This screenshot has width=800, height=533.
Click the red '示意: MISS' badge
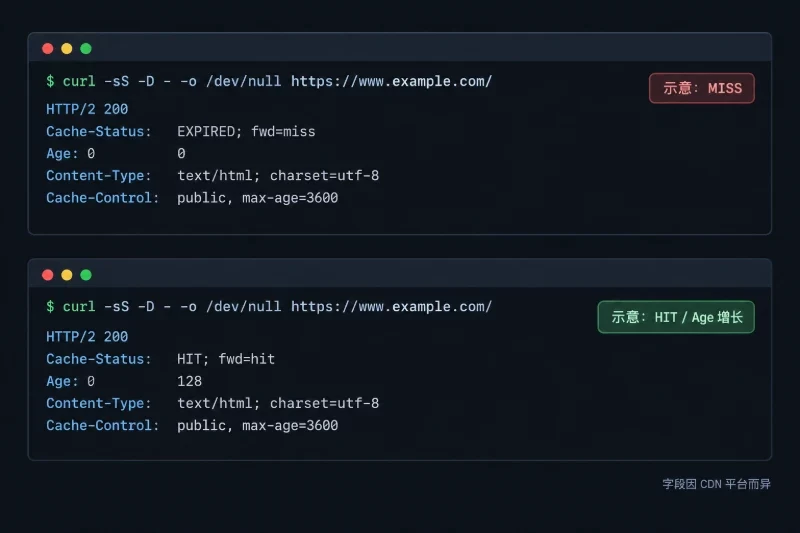click(x=702, y=88)
